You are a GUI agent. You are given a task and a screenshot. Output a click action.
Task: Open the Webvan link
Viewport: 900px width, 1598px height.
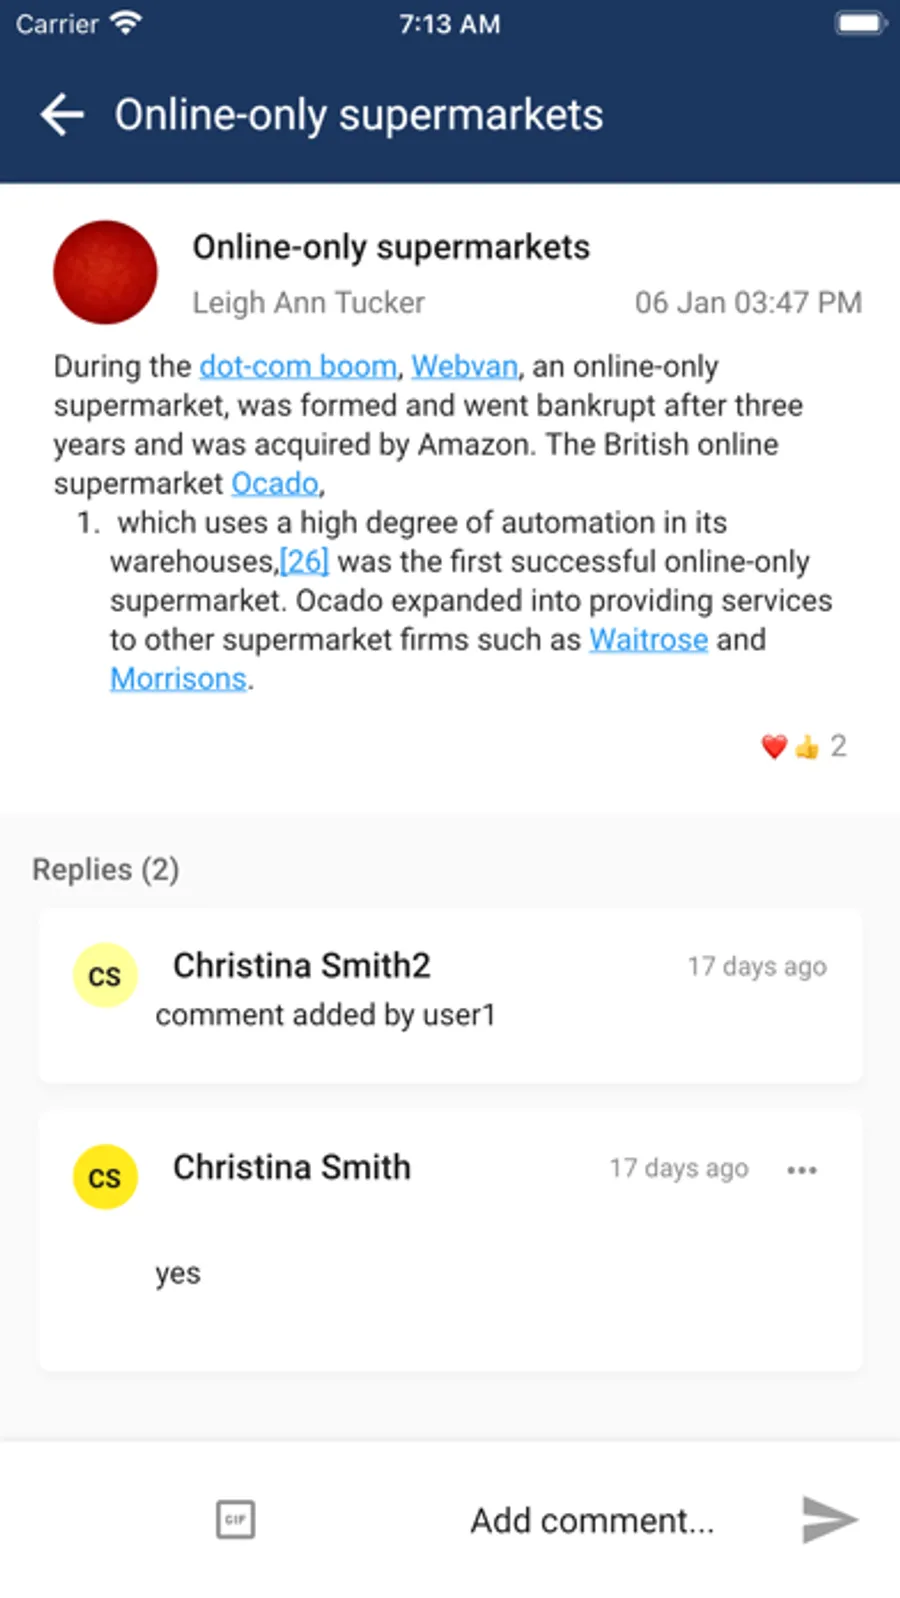point(464,366)
